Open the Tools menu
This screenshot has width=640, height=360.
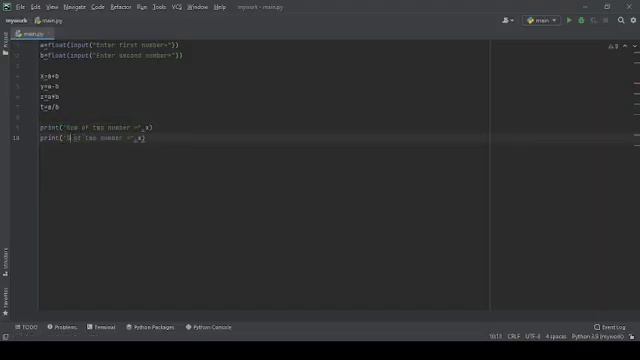(x=159, y=7)
